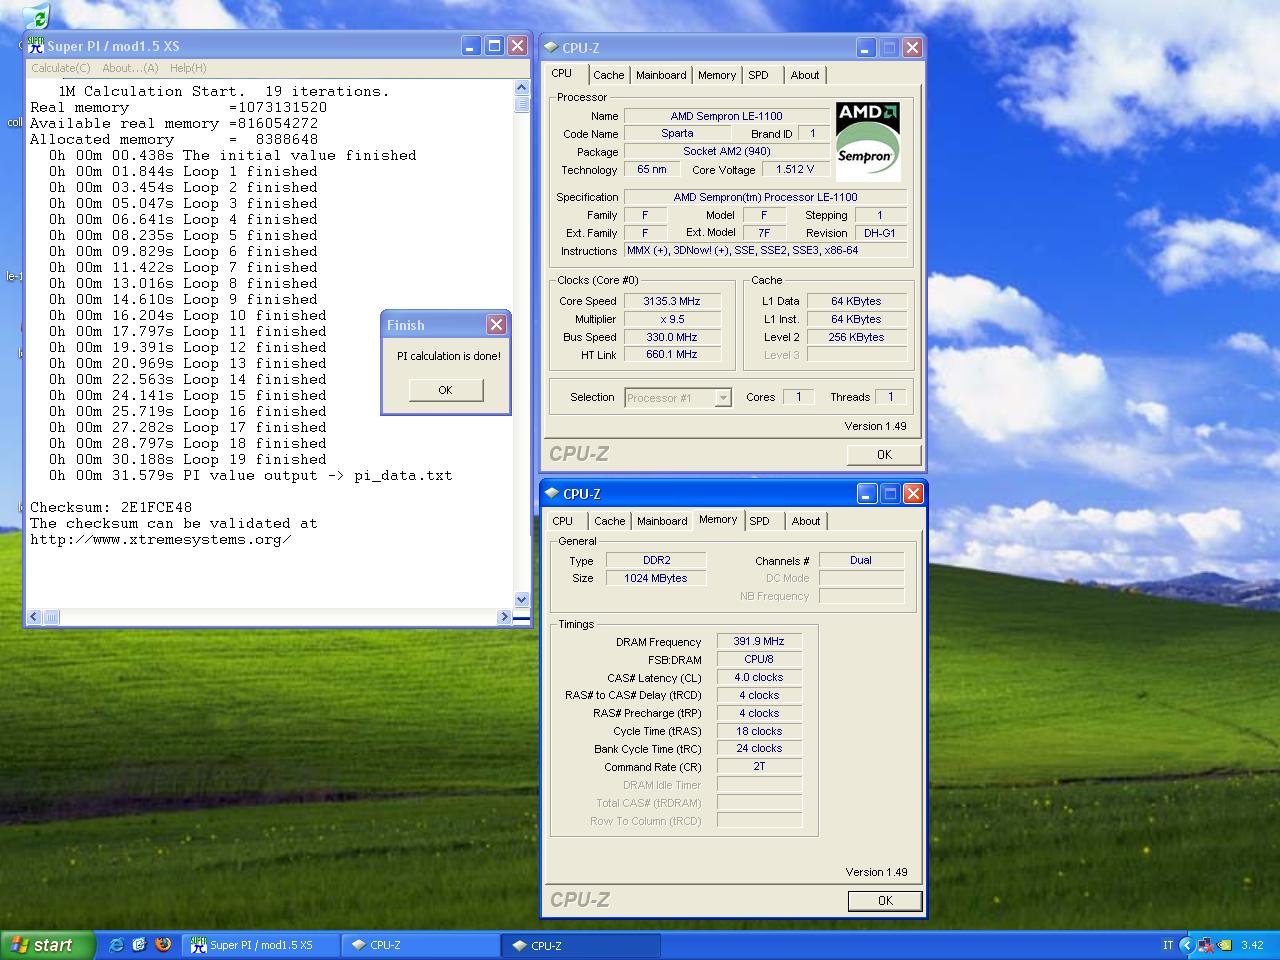Click the tray icon beside the clock
This screenshot has width=1280, height=960.
click(x=1225, y=945)
